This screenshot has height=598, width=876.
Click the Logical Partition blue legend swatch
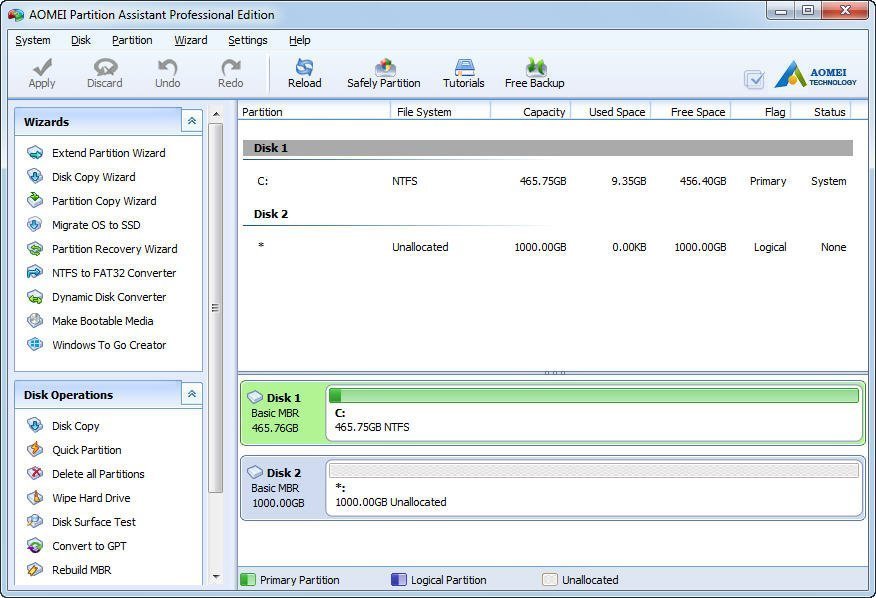[398, 580]
